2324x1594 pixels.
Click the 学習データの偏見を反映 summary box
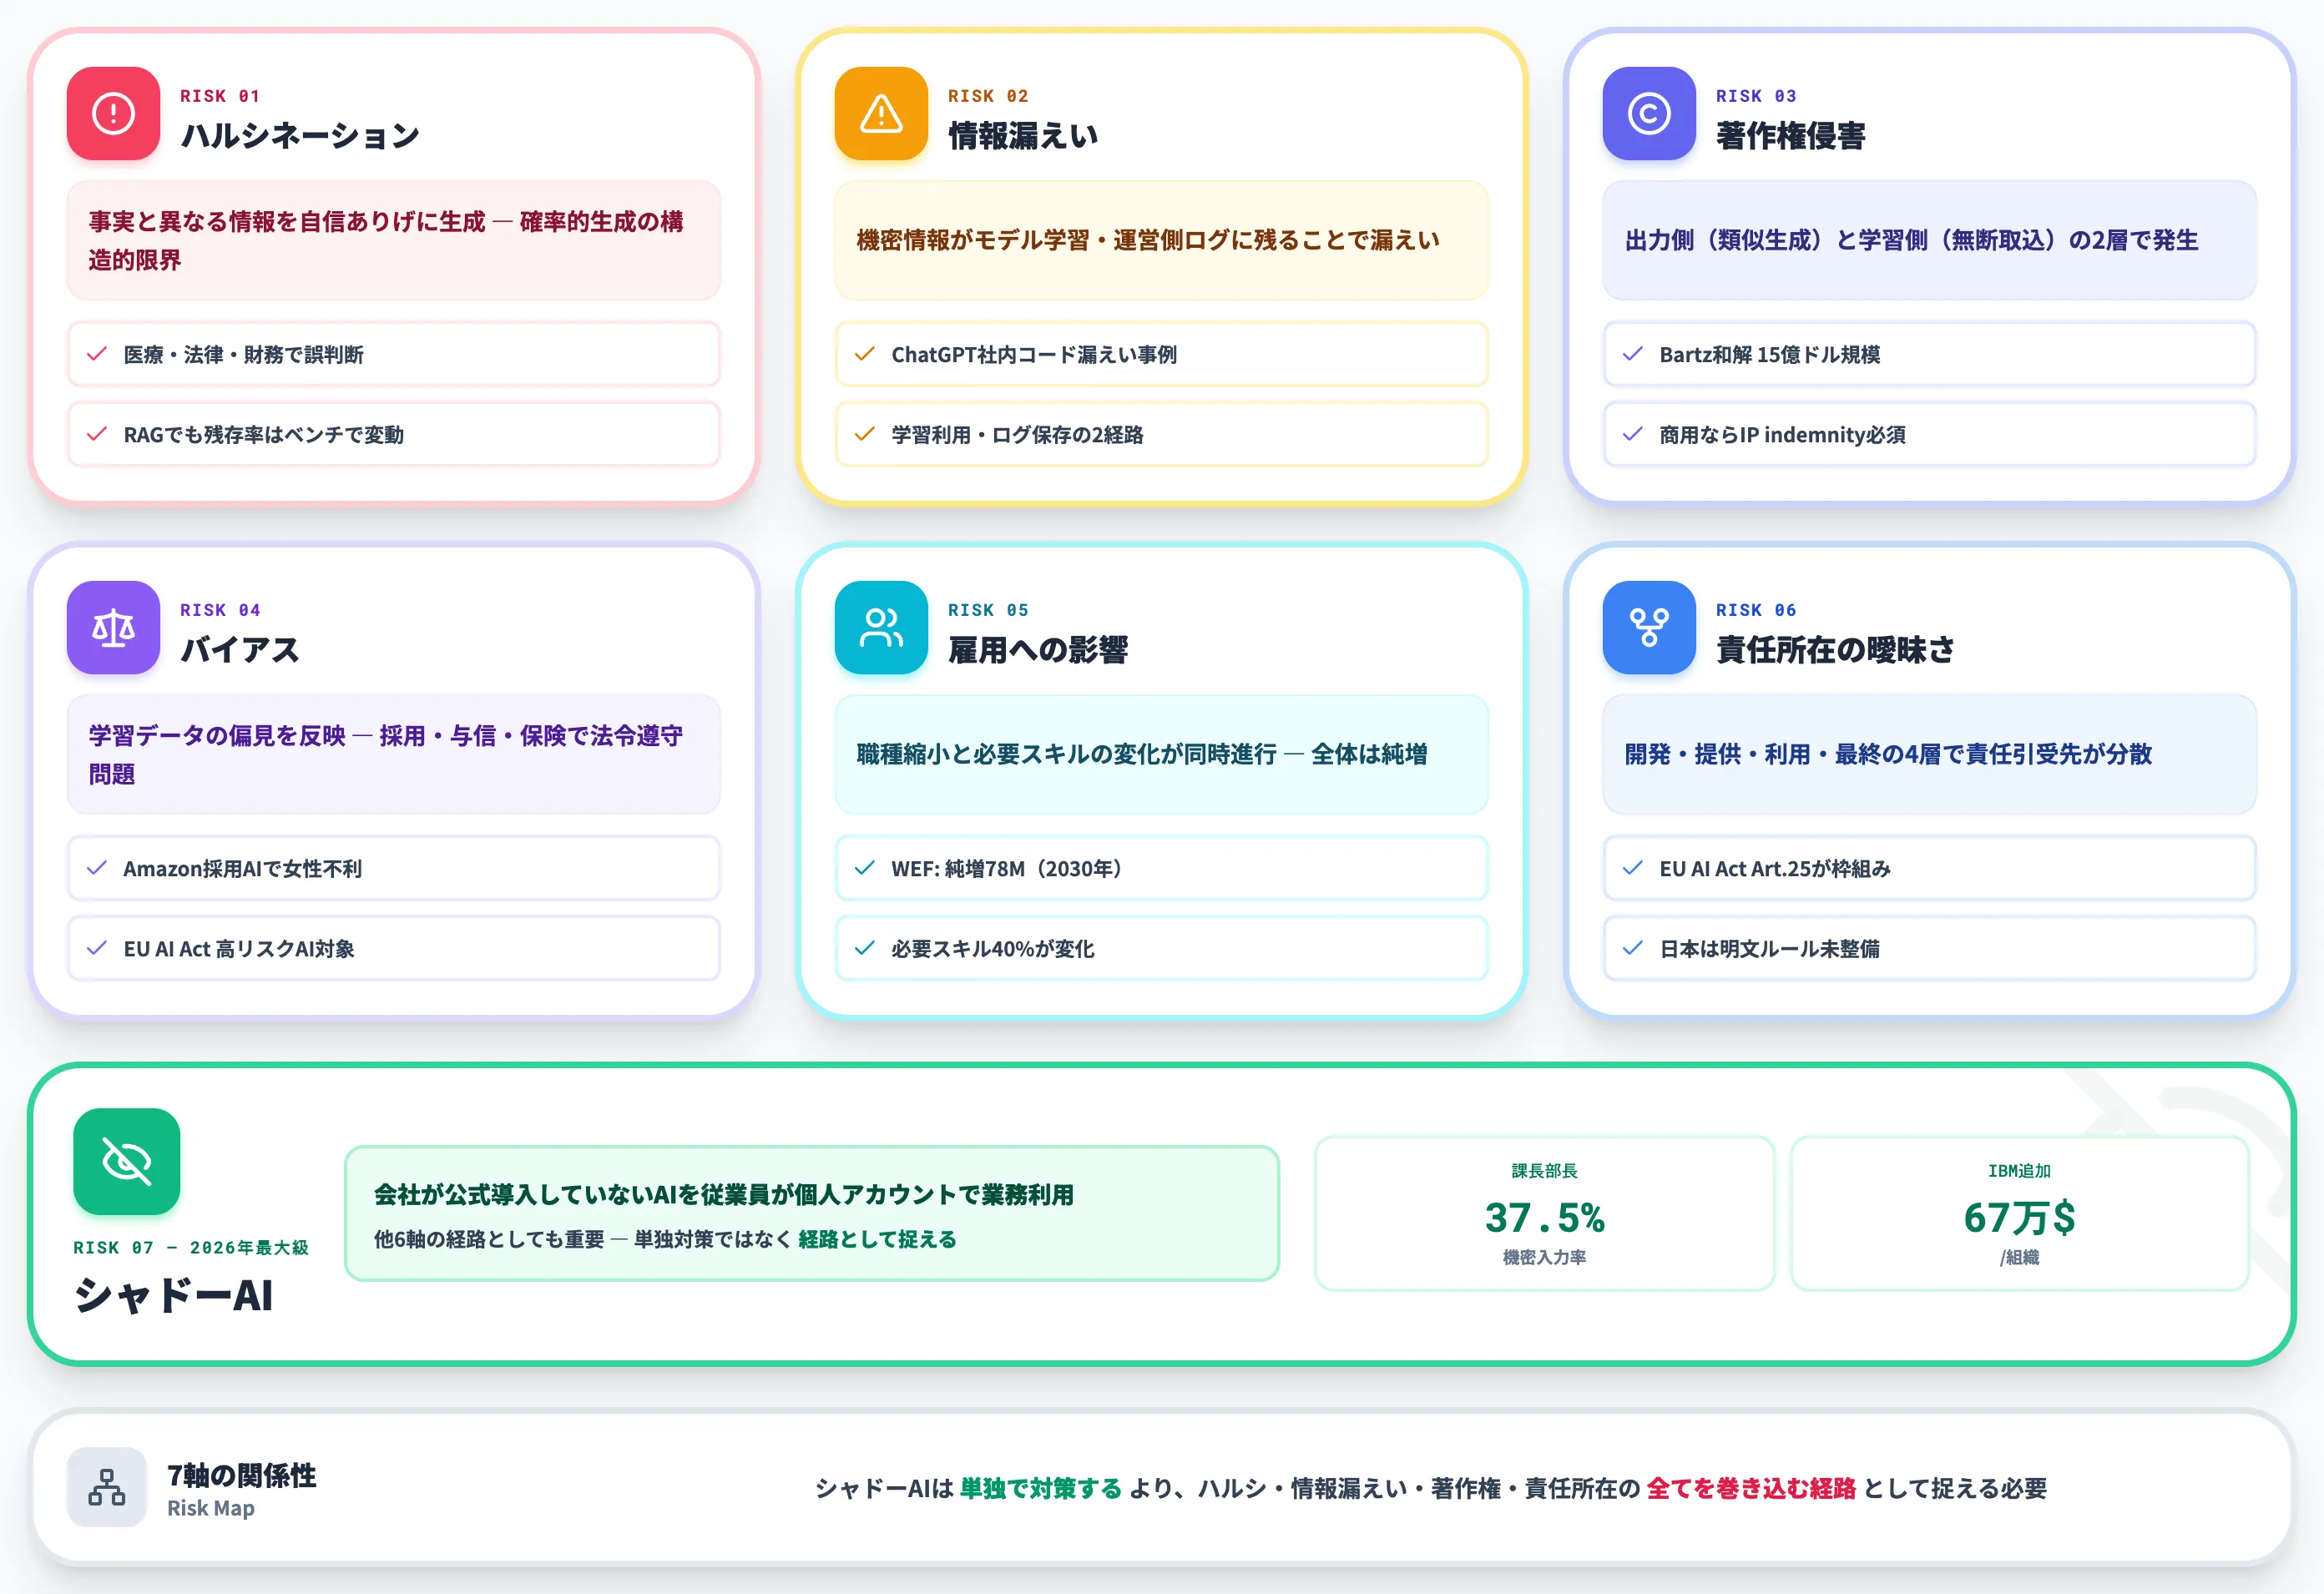[394, 754]
